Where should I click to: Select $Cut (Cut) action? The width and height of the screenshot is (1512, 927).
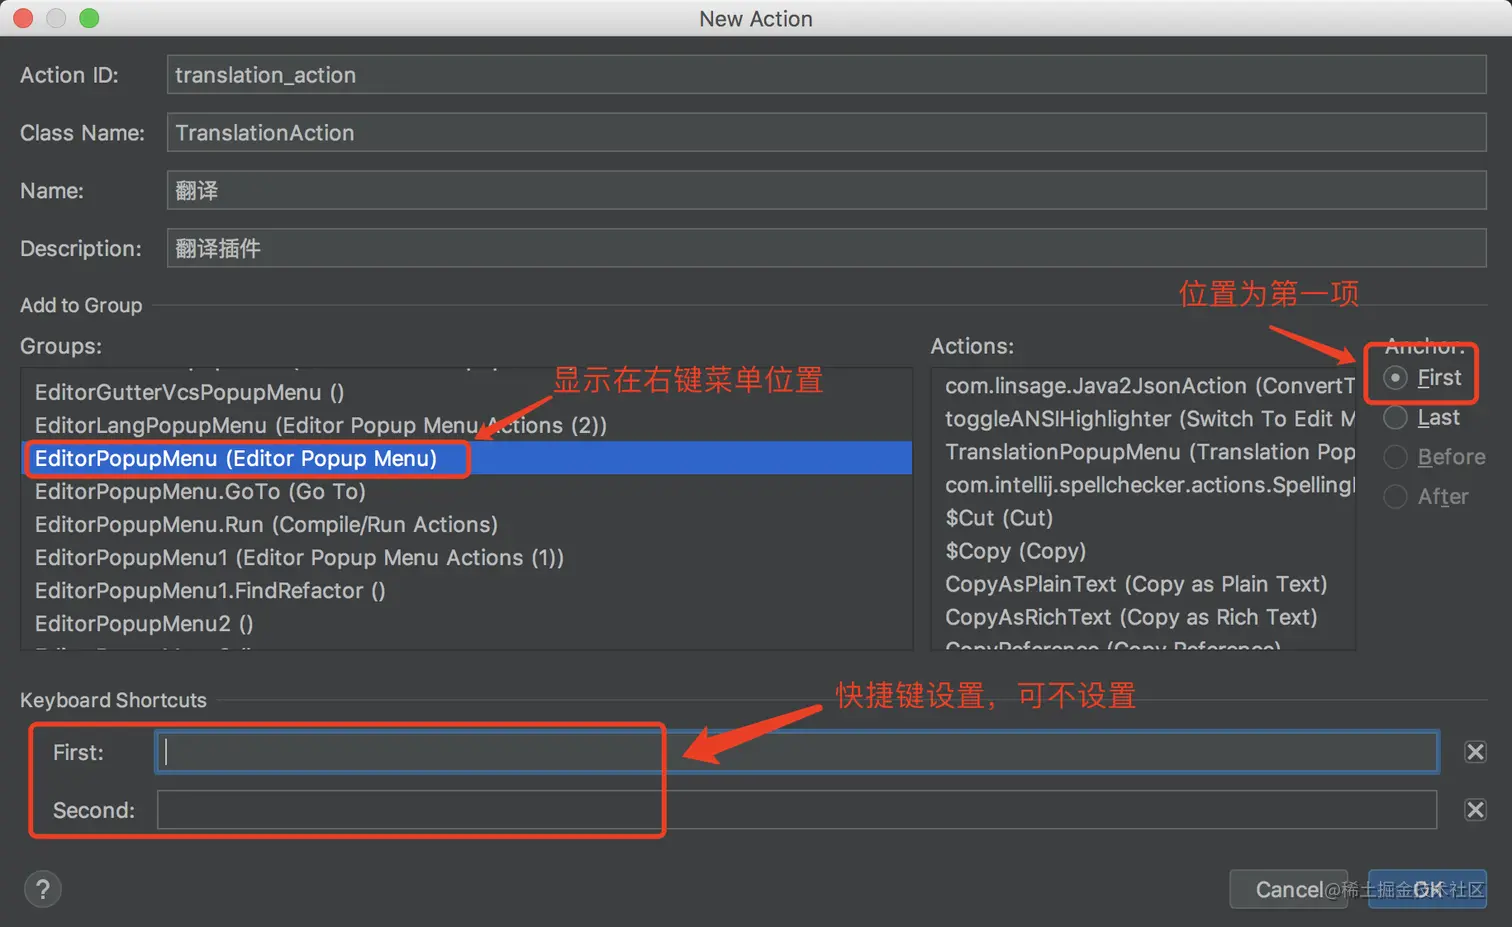coord(1143,518)
